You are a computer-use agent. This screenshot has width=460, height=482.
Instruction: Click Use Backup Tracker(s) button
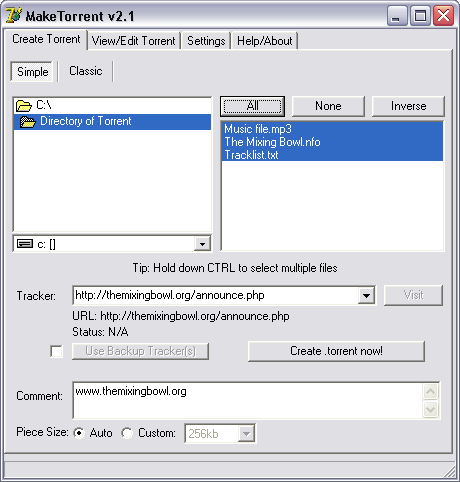140,351
